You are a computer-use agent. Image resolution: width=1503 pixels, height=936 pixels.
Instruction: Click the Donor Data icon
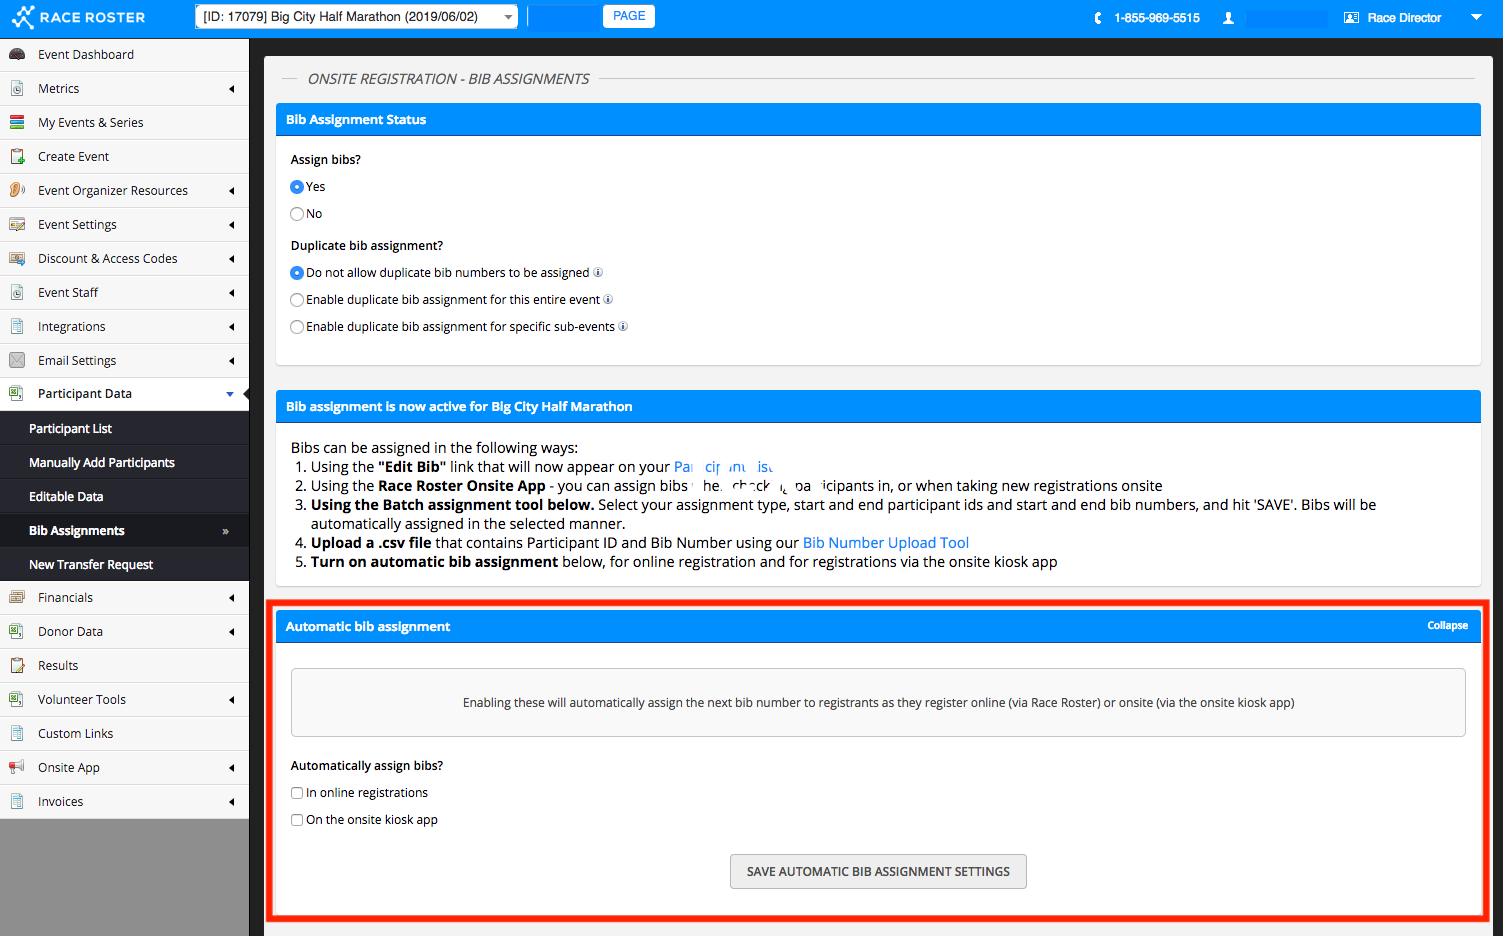(x=17, y=631)
